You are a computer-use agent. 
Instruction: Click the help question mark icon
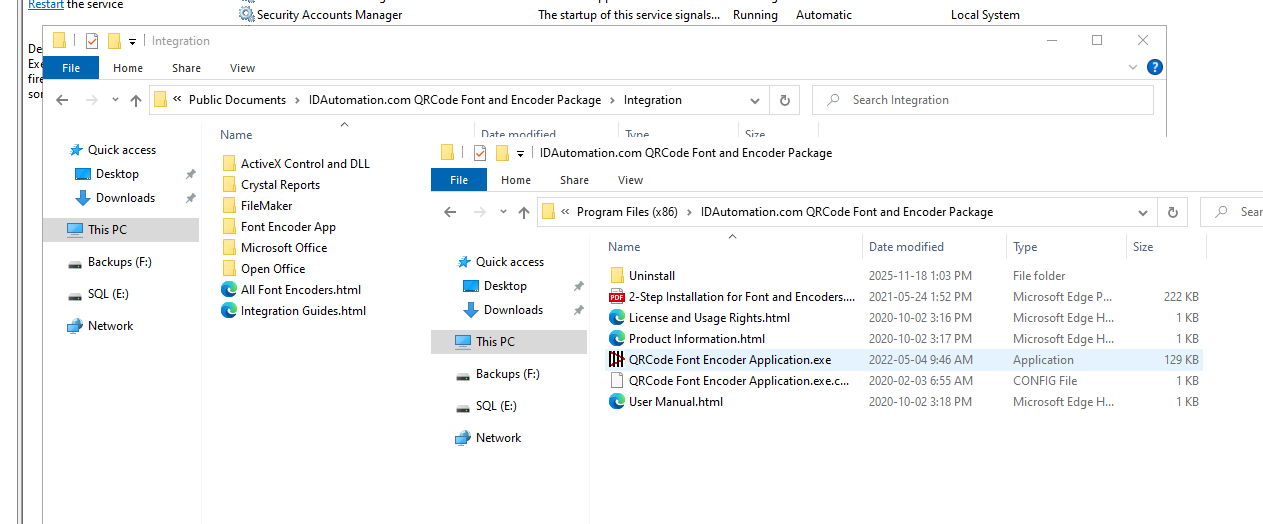[x=1154, y=68]
